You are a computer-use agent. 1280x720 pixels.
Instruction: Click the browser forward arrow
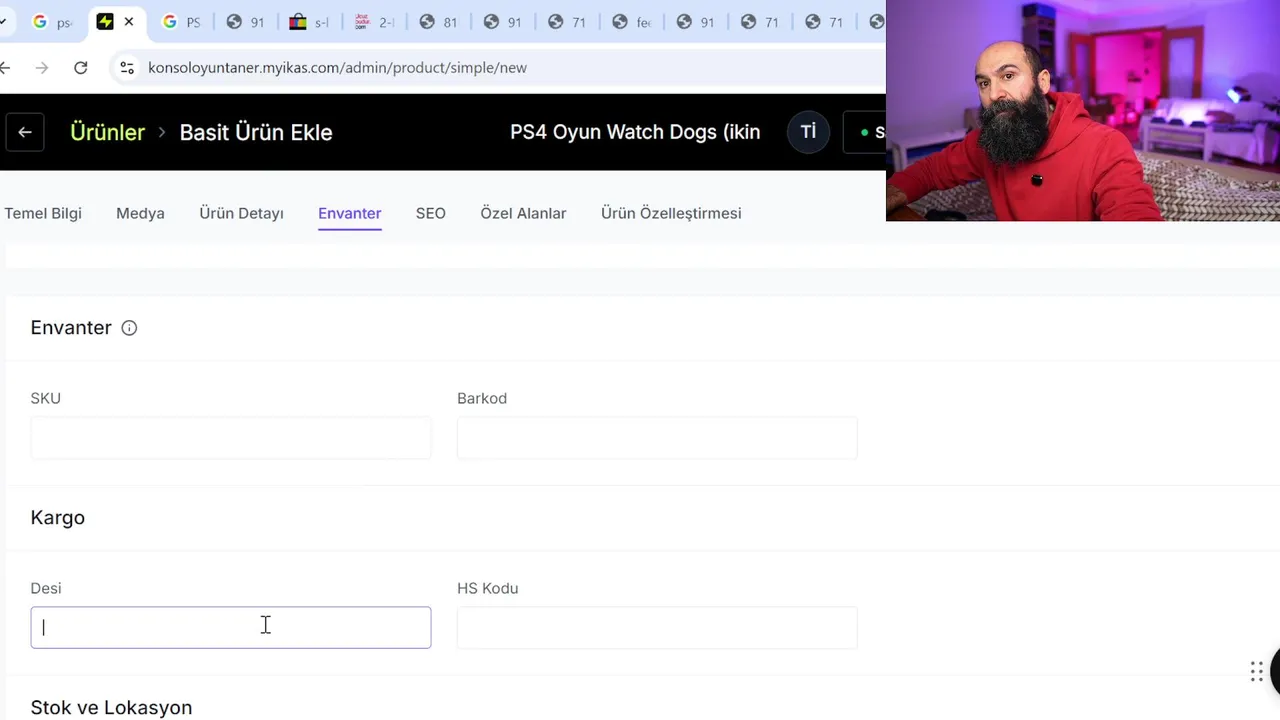click(x=41, y=68)
